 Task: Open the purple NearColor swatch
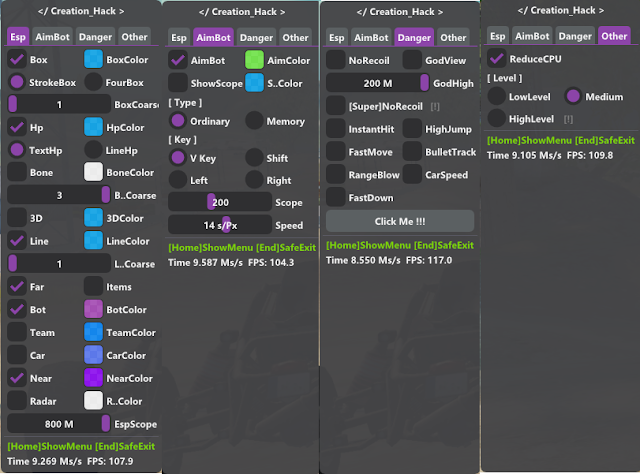93,378
